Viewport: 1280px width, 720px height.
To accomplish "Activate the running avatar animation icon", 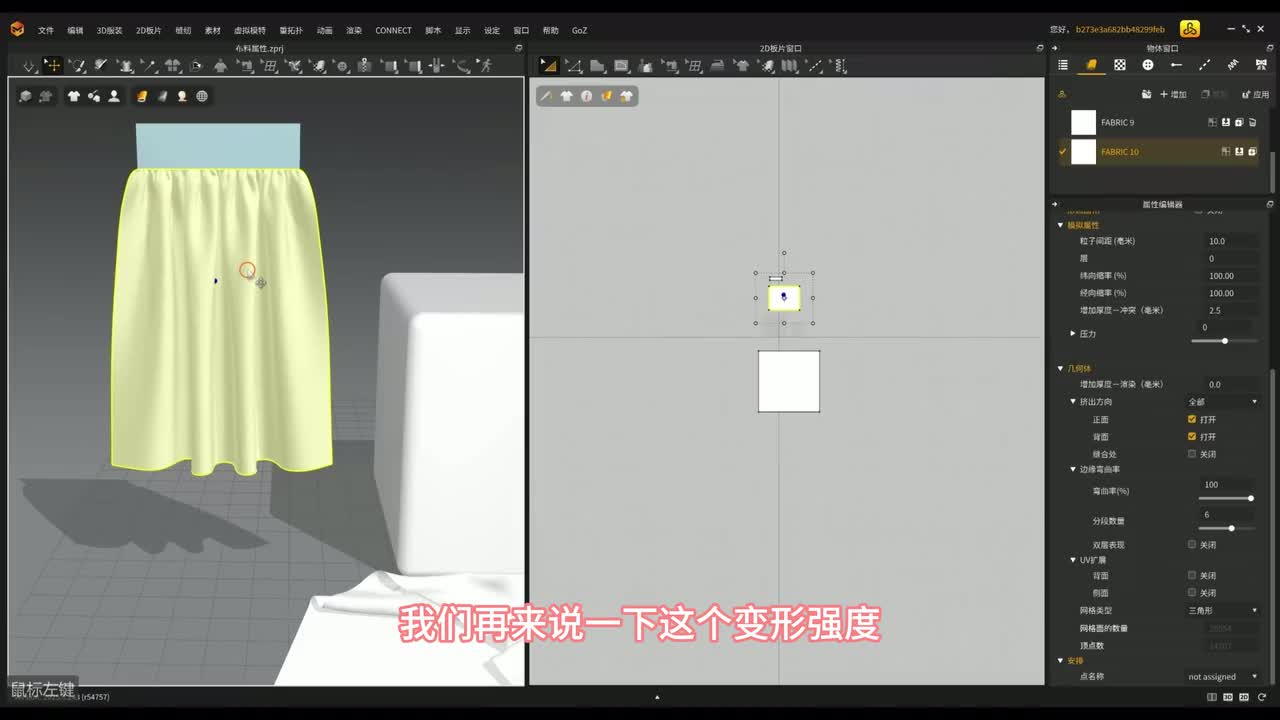I will coord(485,66).
